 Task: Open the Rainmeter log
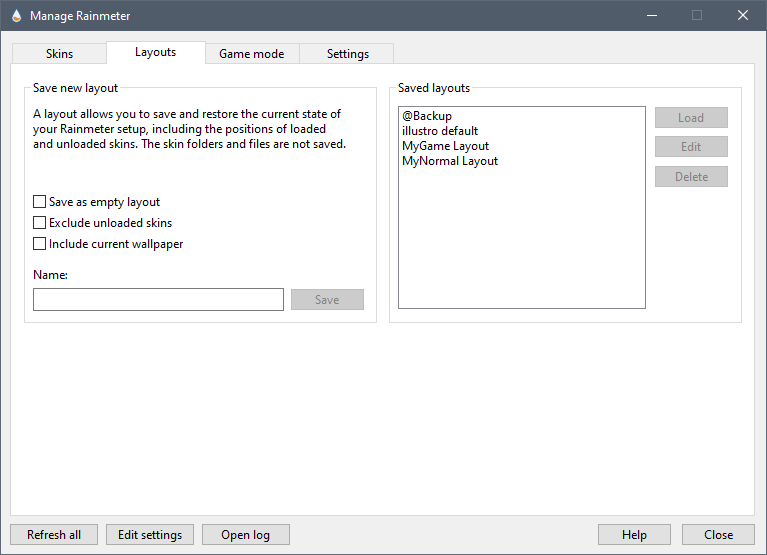(246, 534)
